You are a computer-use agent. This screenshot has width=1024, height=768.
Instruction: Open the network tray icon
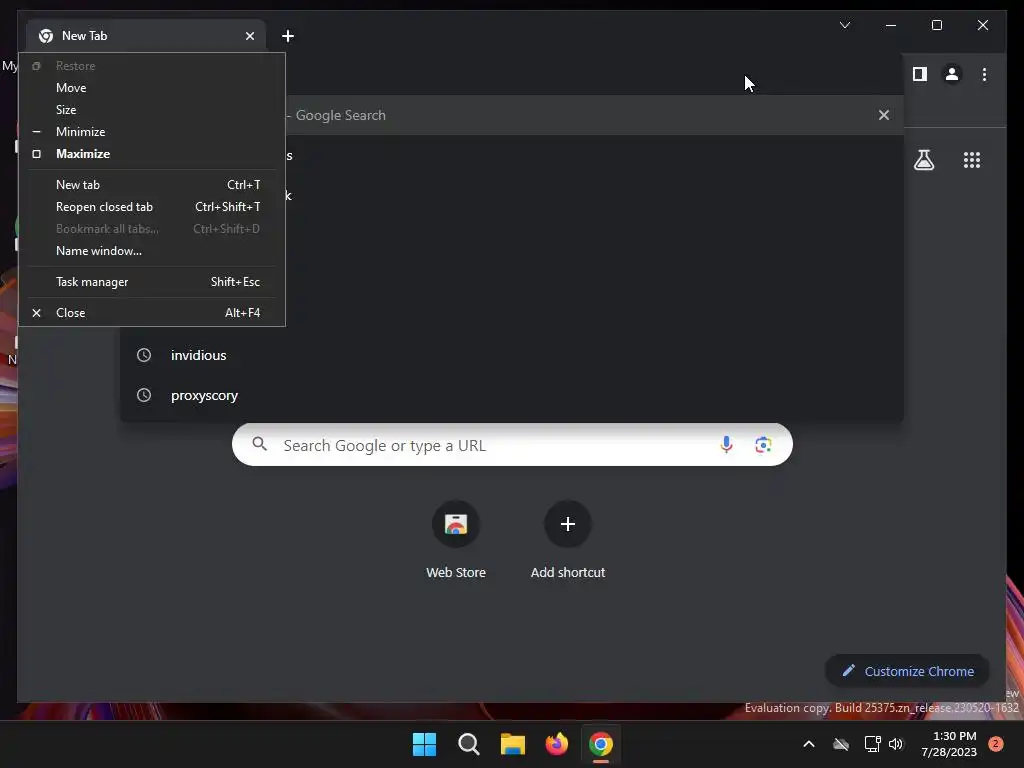click(872, 744)
